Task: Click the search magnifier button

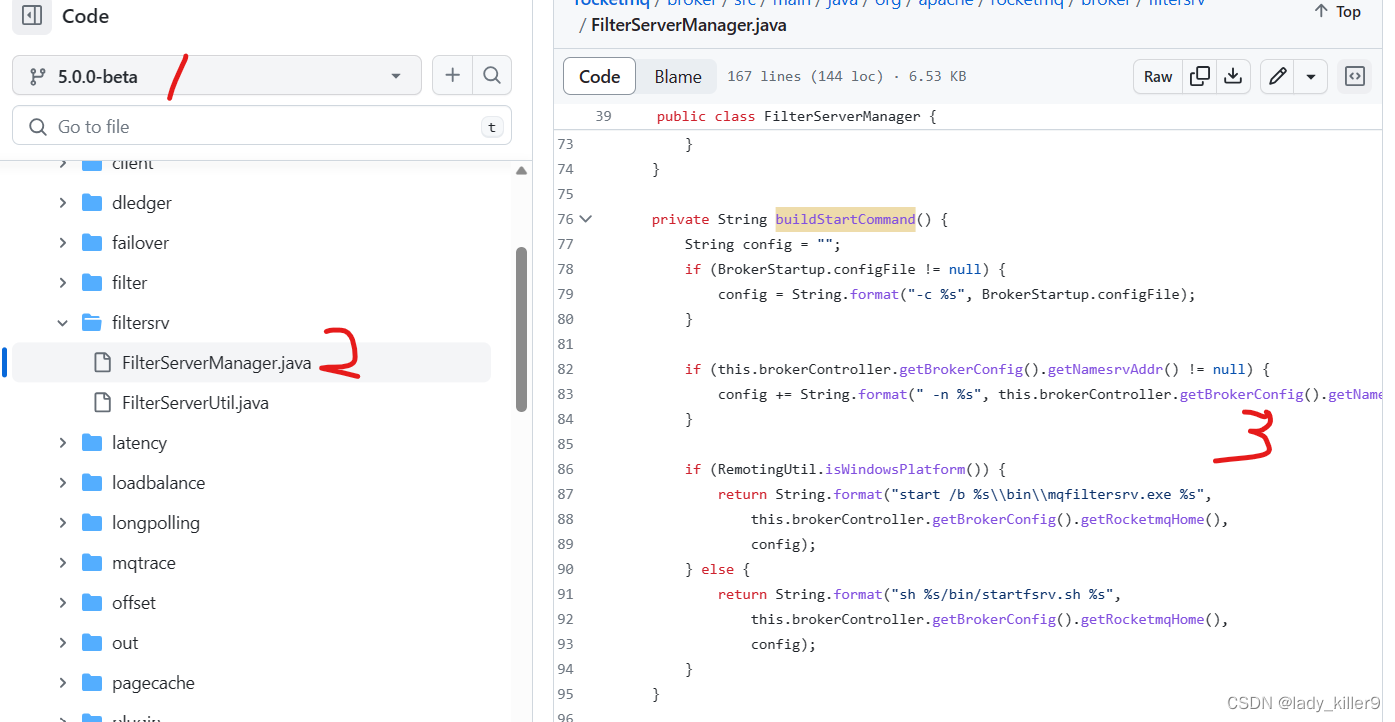Action: click(491, 75)
